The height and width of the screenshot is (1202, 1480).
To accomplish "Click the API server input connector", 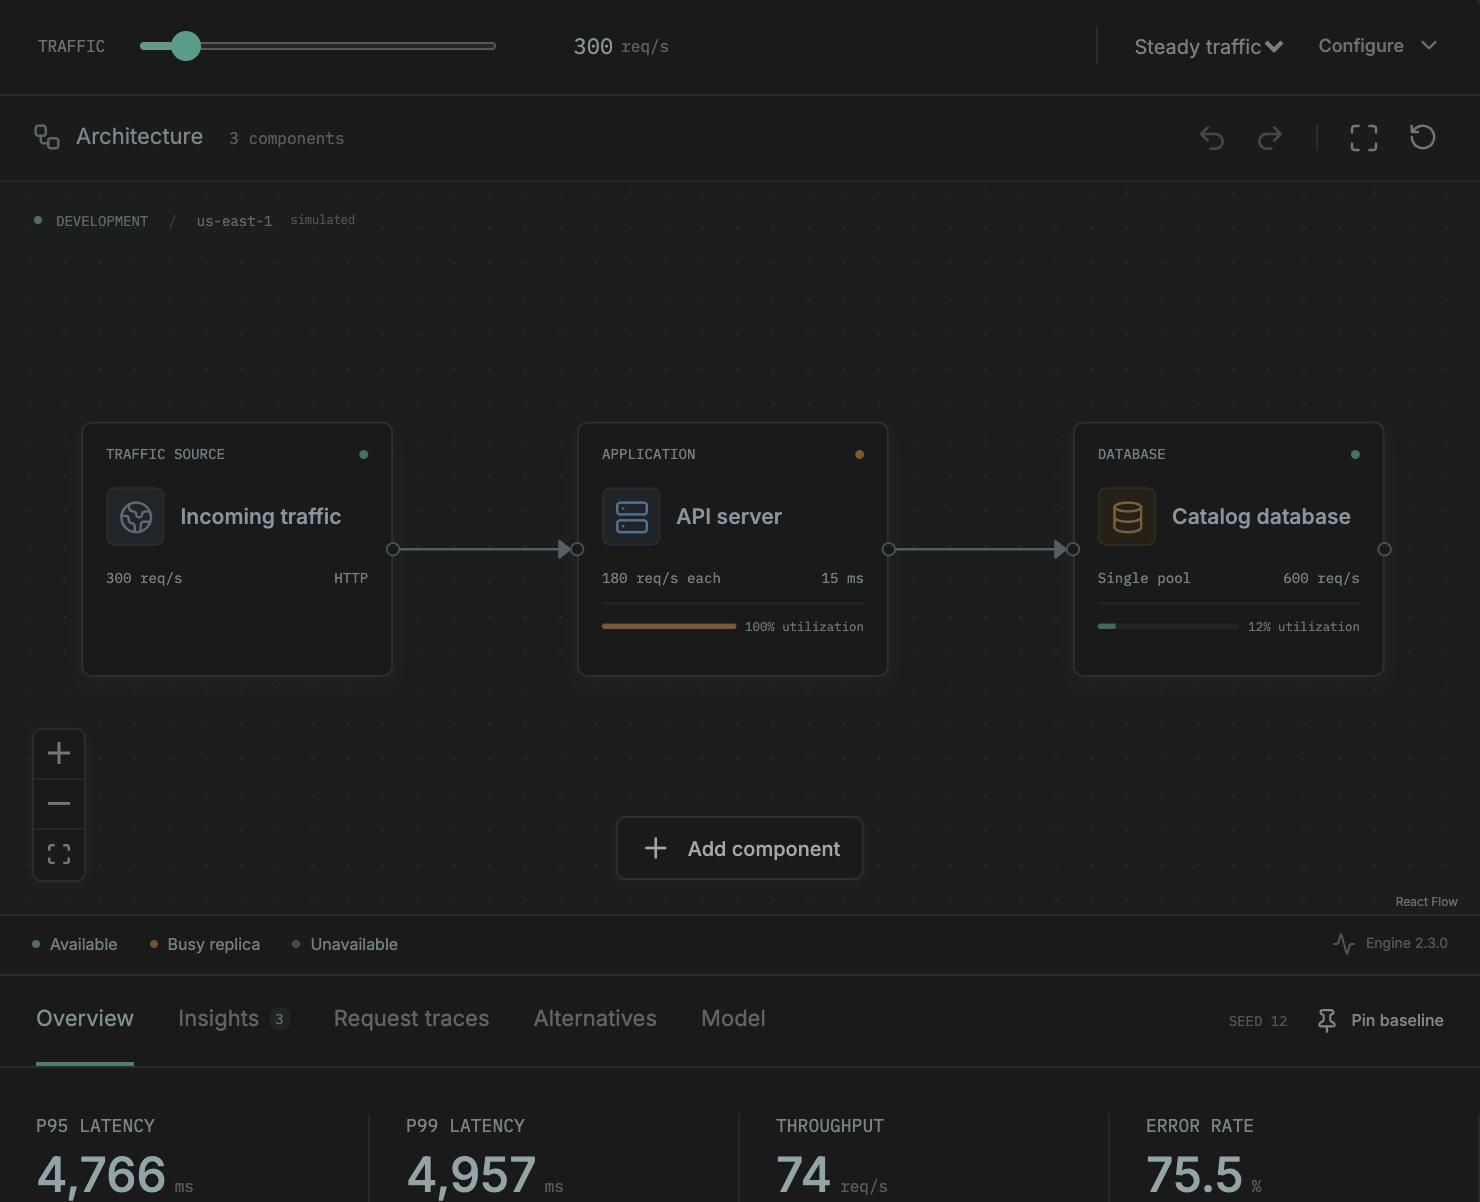I will [x=577, y=549].
